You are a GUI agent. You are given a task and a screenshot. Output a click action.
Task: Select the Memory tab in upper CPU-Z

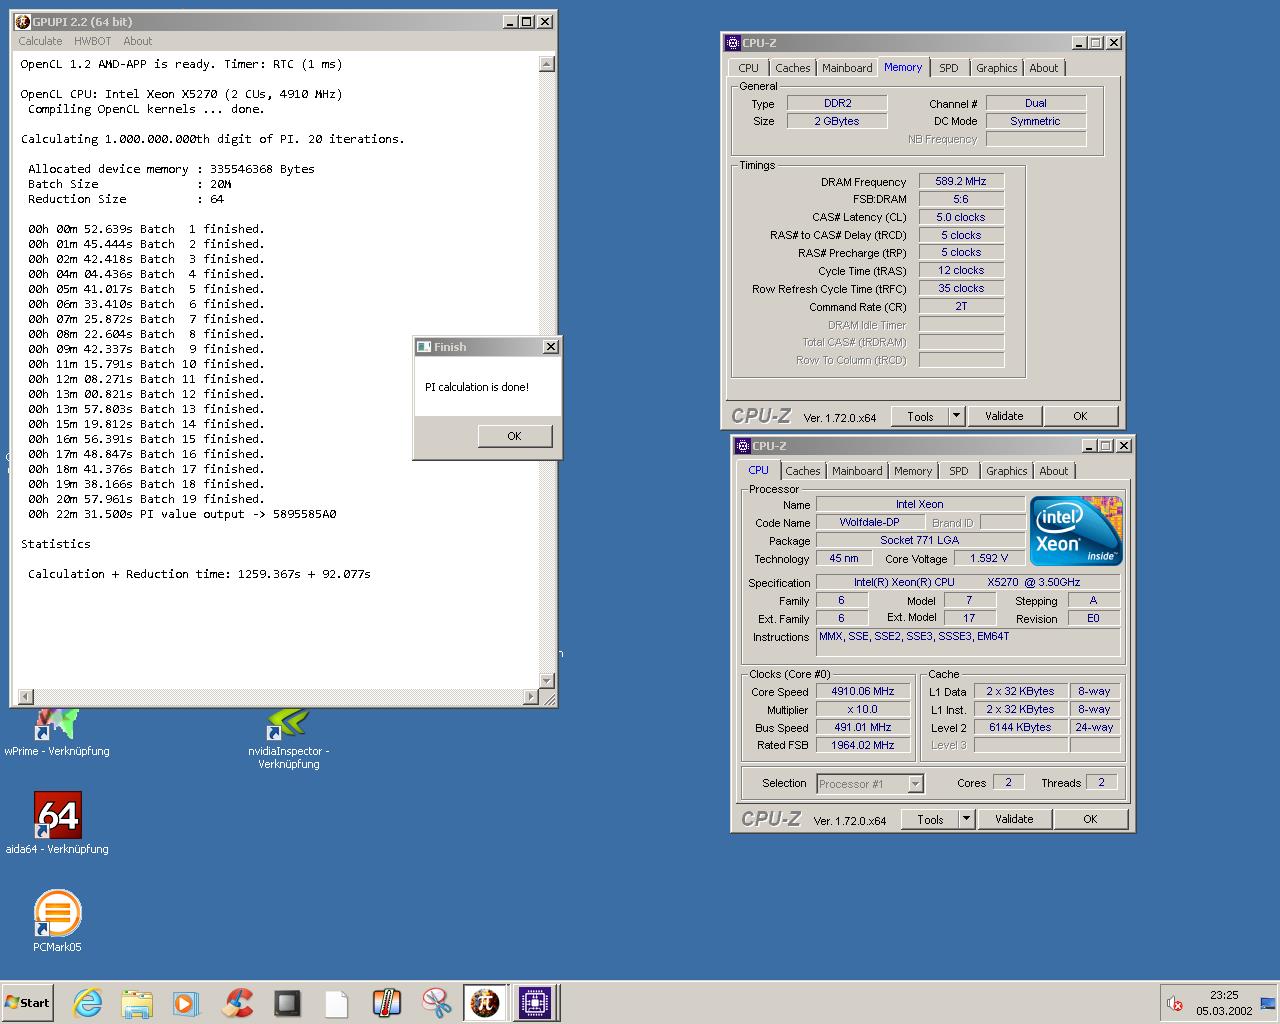(903, 67)
